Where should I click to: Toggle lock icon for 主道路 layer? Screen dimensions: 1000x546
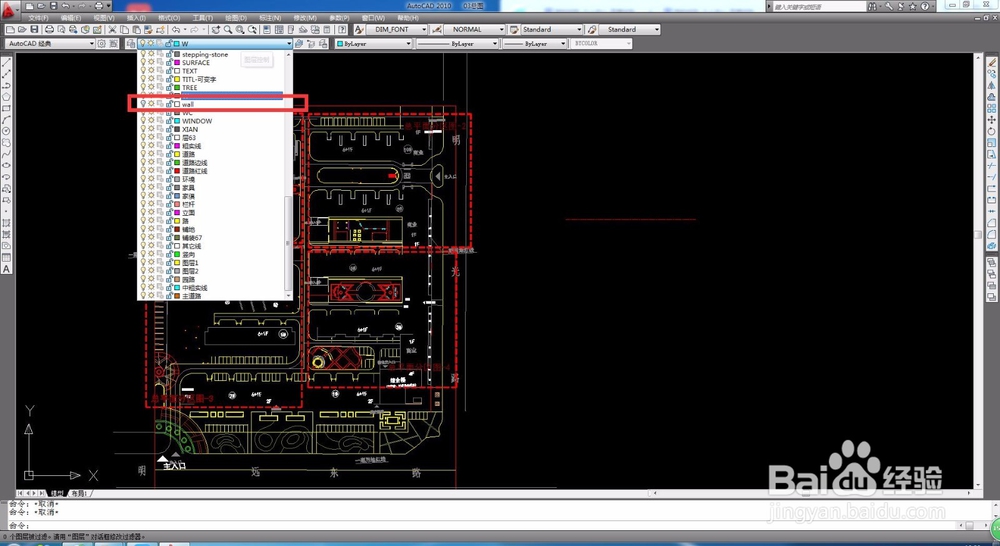[169, 296]
